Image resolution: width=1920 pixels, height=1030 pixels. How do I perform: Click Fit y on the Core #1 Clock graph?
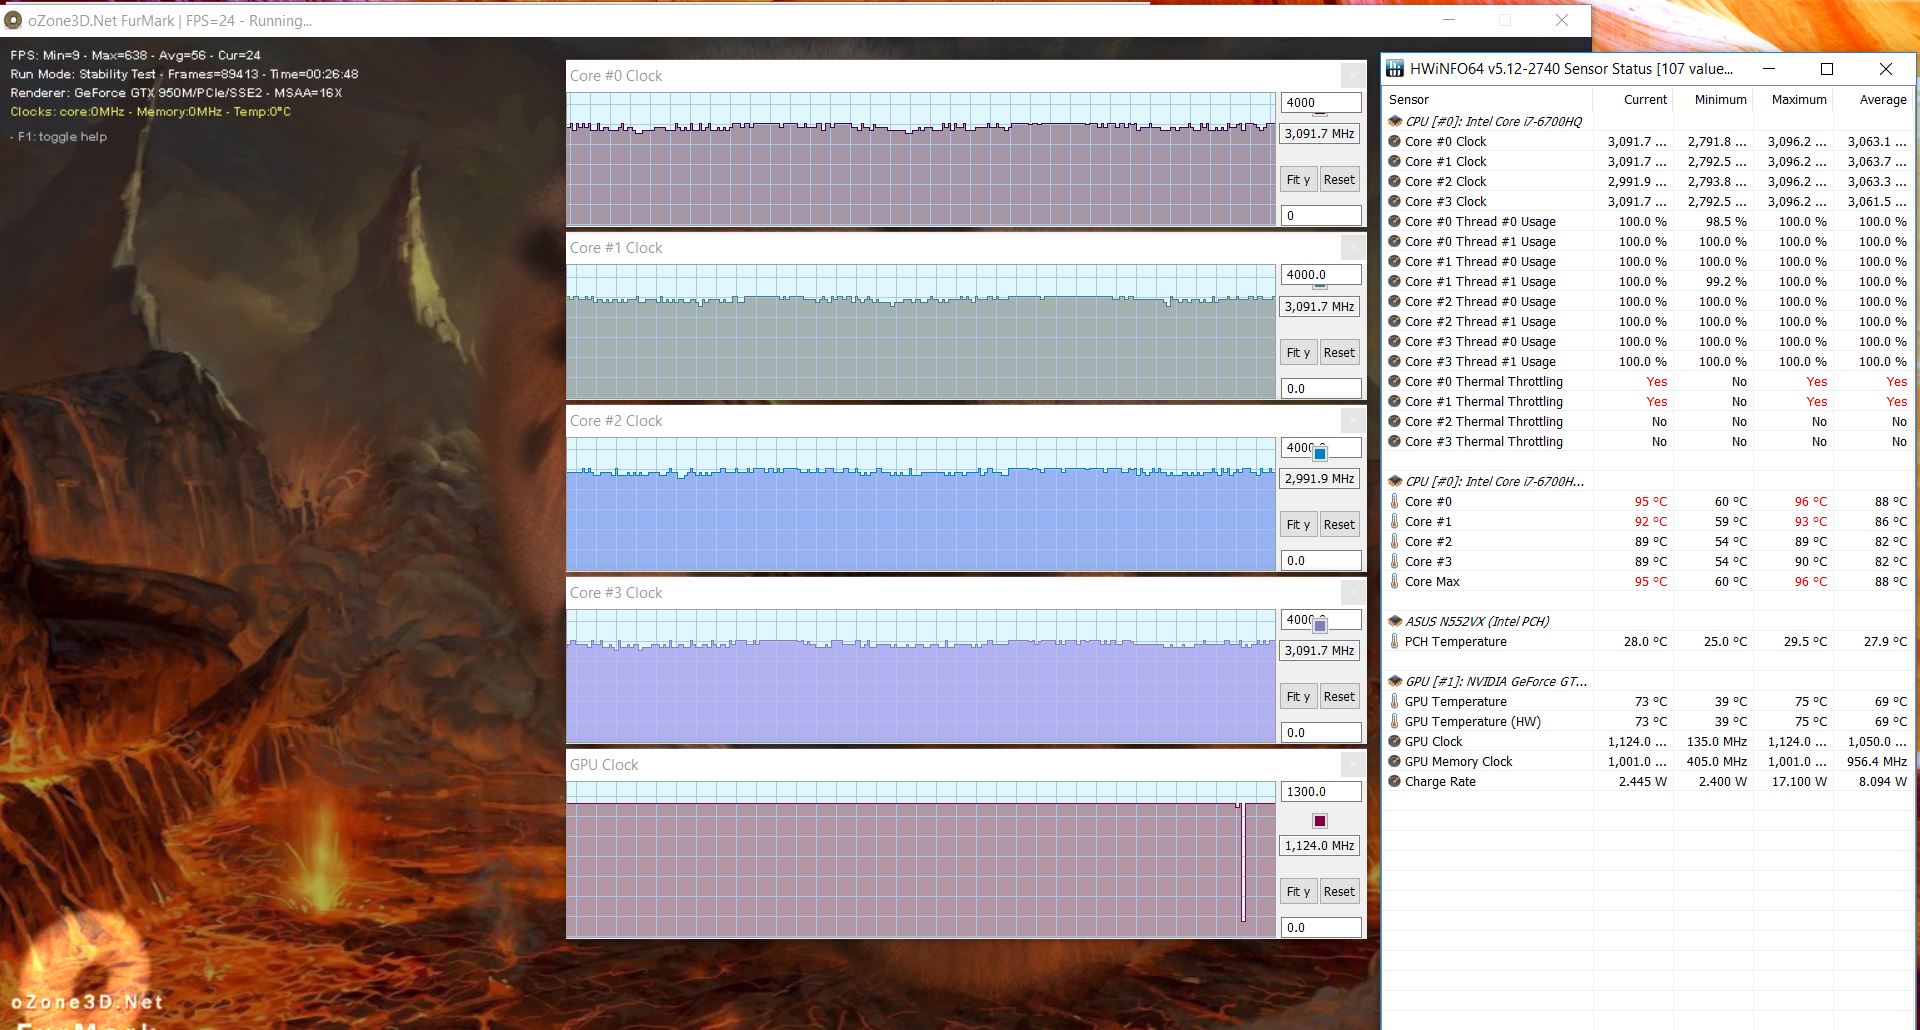click(1298, 353)
